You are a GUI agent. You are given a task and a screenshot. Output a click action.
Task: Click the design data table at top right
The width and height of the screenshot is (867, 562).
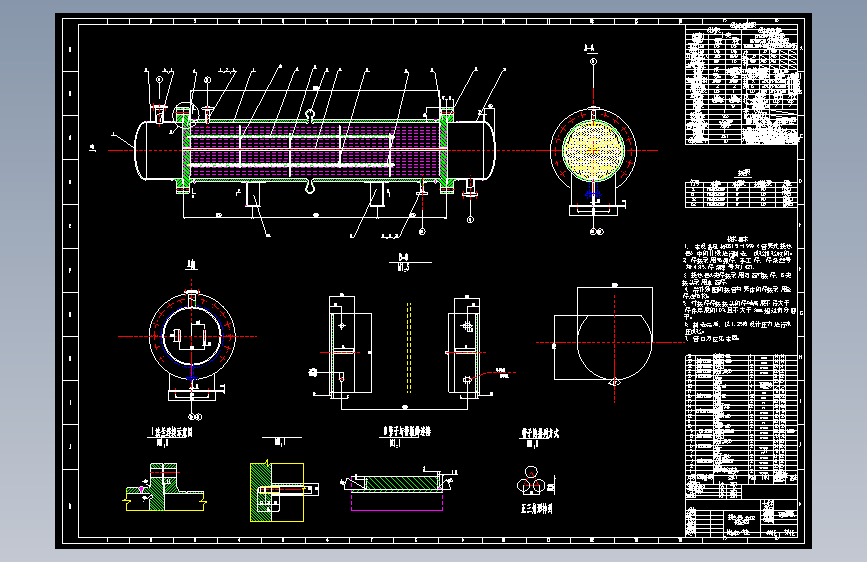(742, 84)
